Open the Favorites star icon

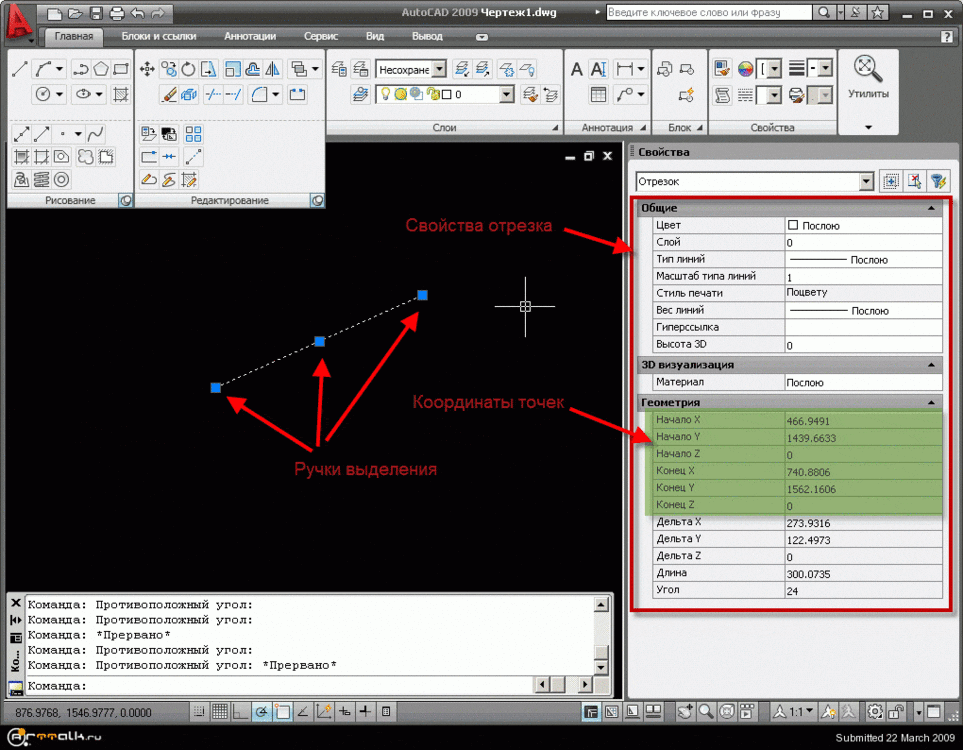coord(878,12)
